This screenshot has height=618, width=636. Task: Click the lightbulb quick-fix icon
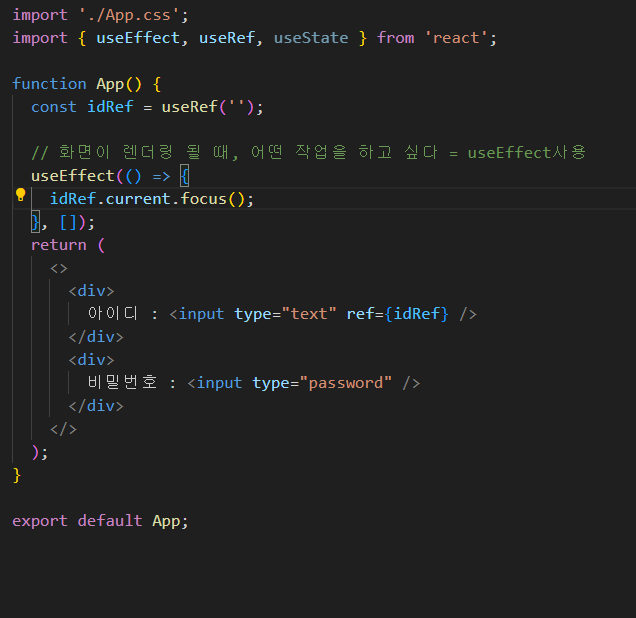point(20,195)
